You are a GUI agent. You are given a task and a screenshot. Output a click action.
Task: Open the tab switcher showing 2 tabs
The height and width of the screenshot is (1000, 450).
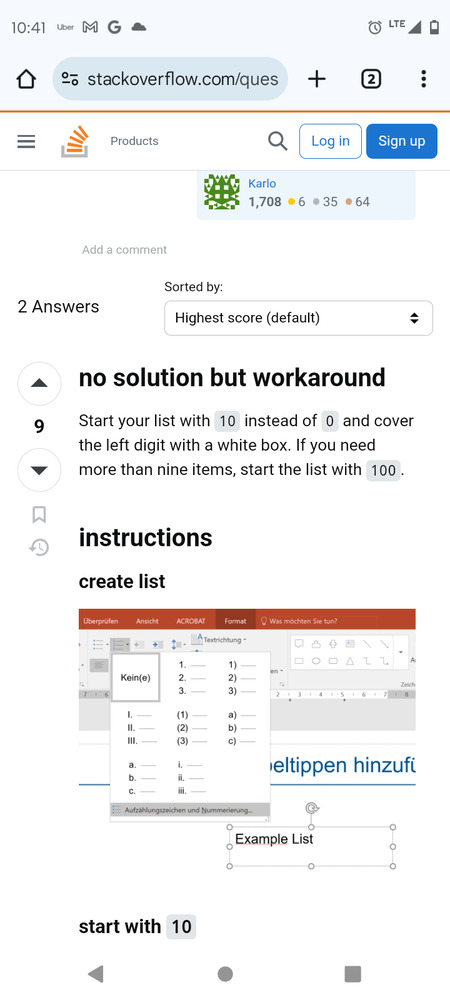pyautogui.click(x=371, y=79)
